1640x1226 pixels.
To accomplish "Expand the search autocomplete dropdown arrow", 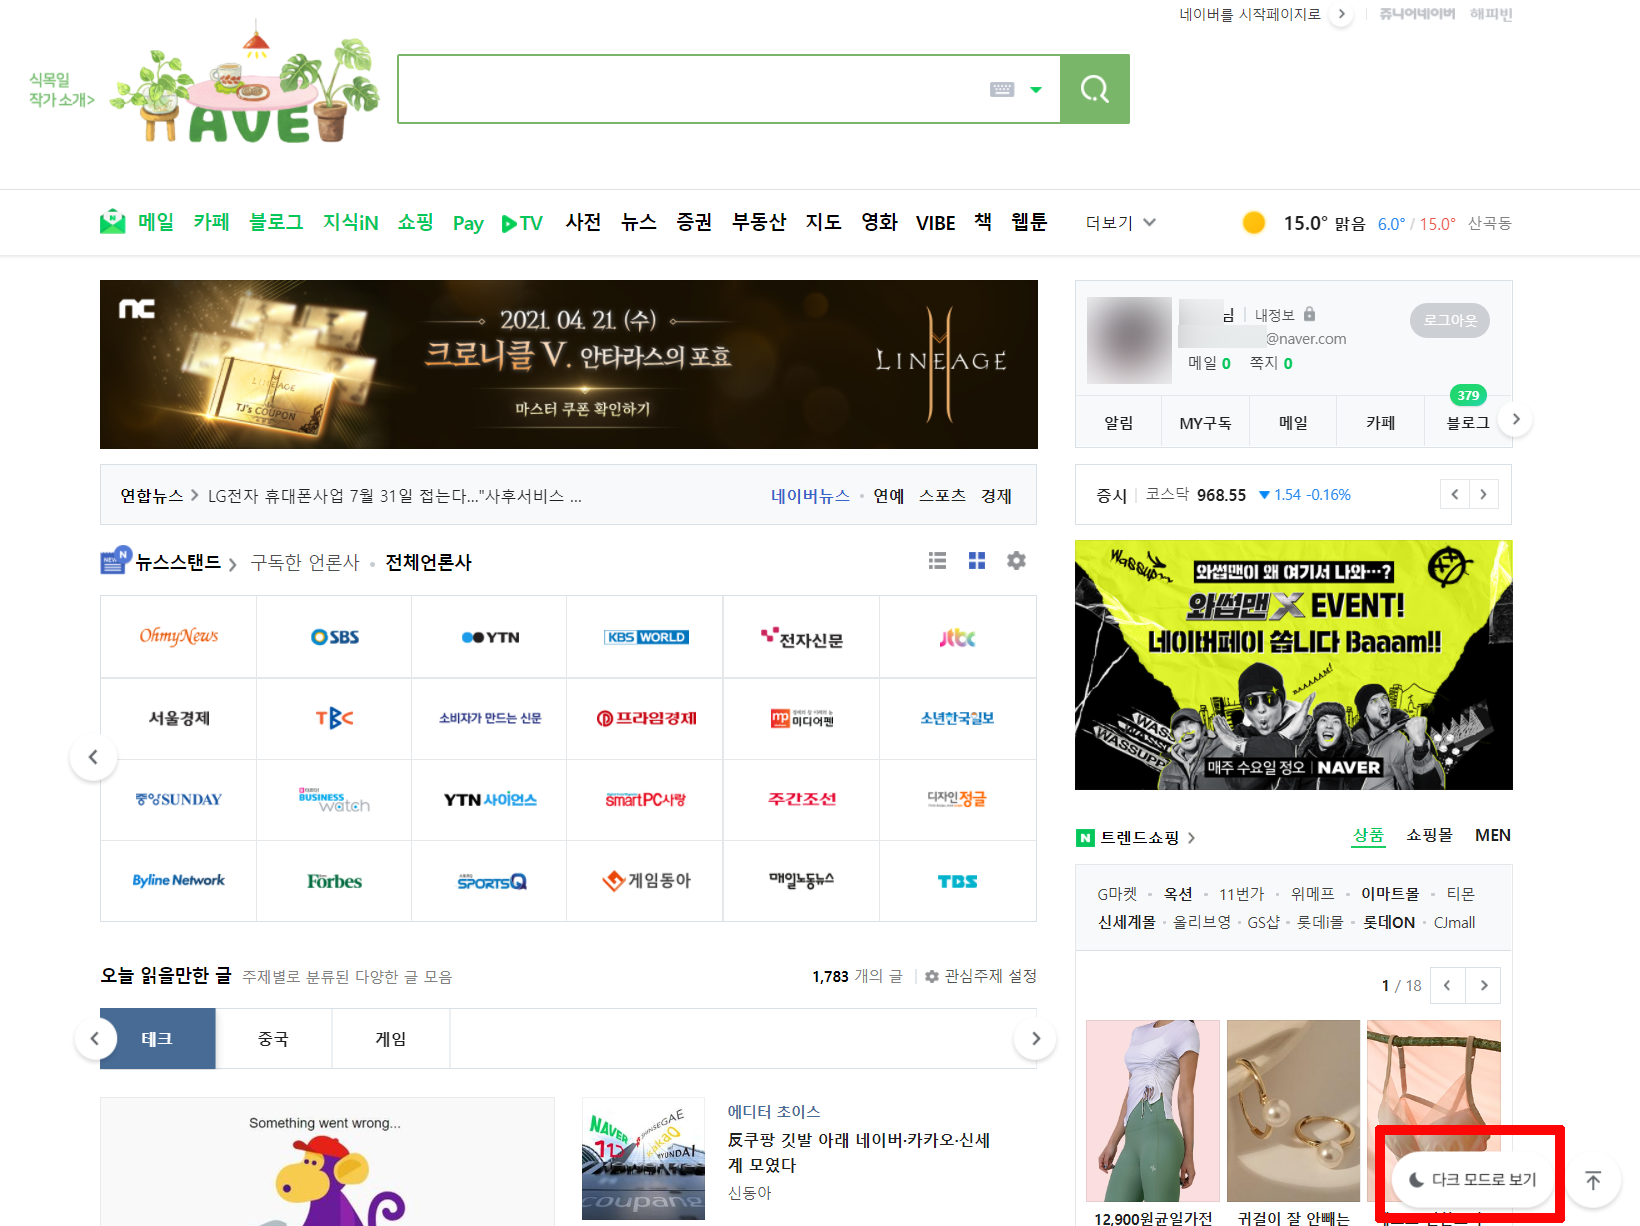I will pos(1036,90).
